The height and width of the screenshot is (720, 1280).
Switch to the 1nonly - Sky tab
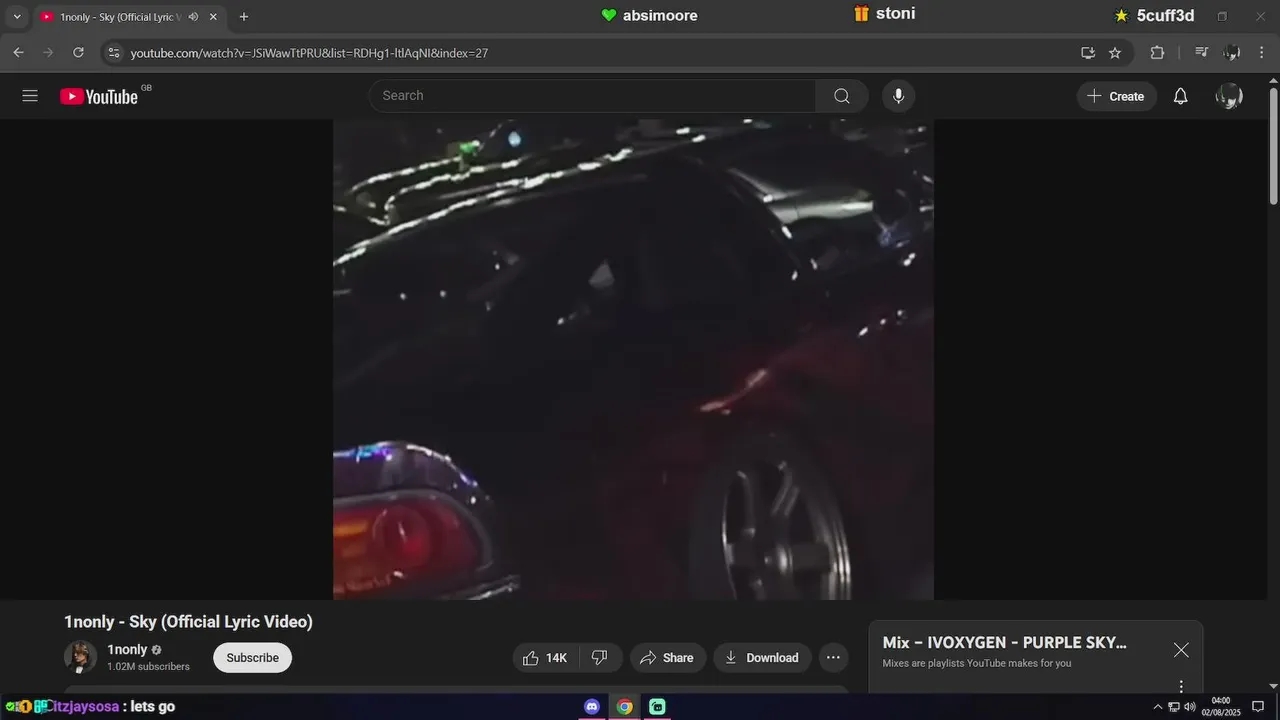tap(119, 17)
